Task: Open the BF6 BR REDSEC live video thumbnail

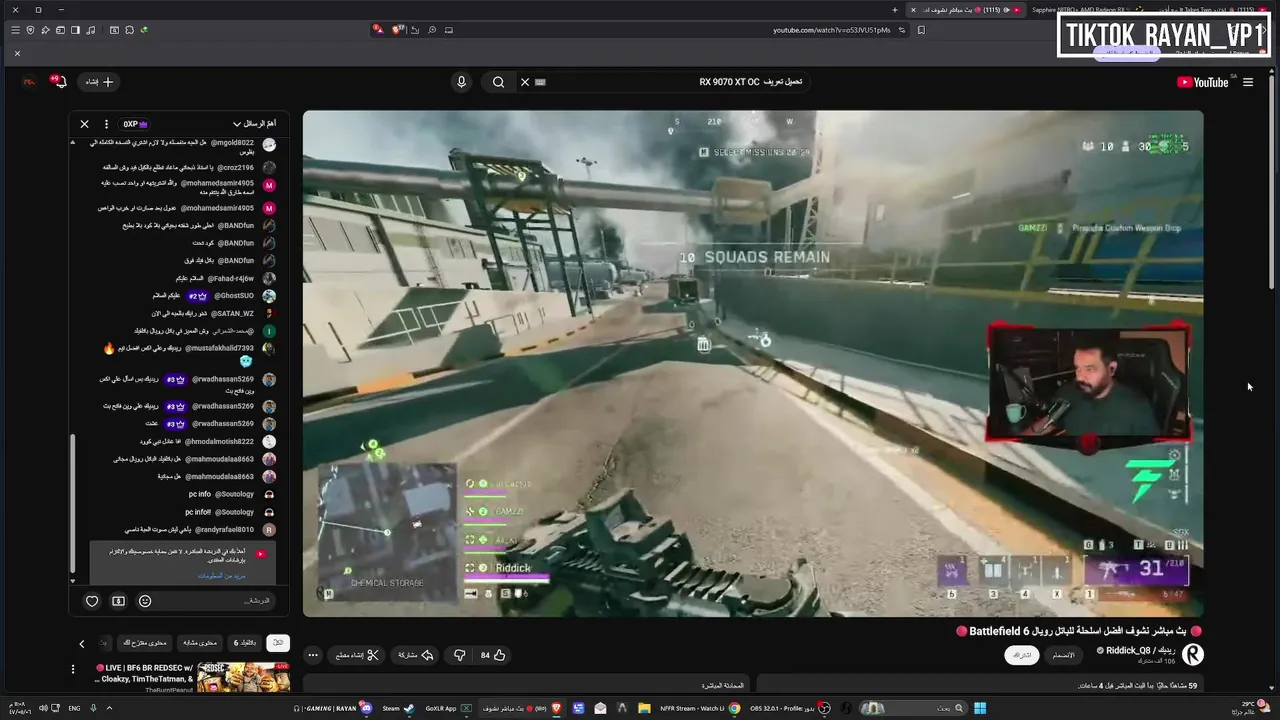Action: coord(243,677)
